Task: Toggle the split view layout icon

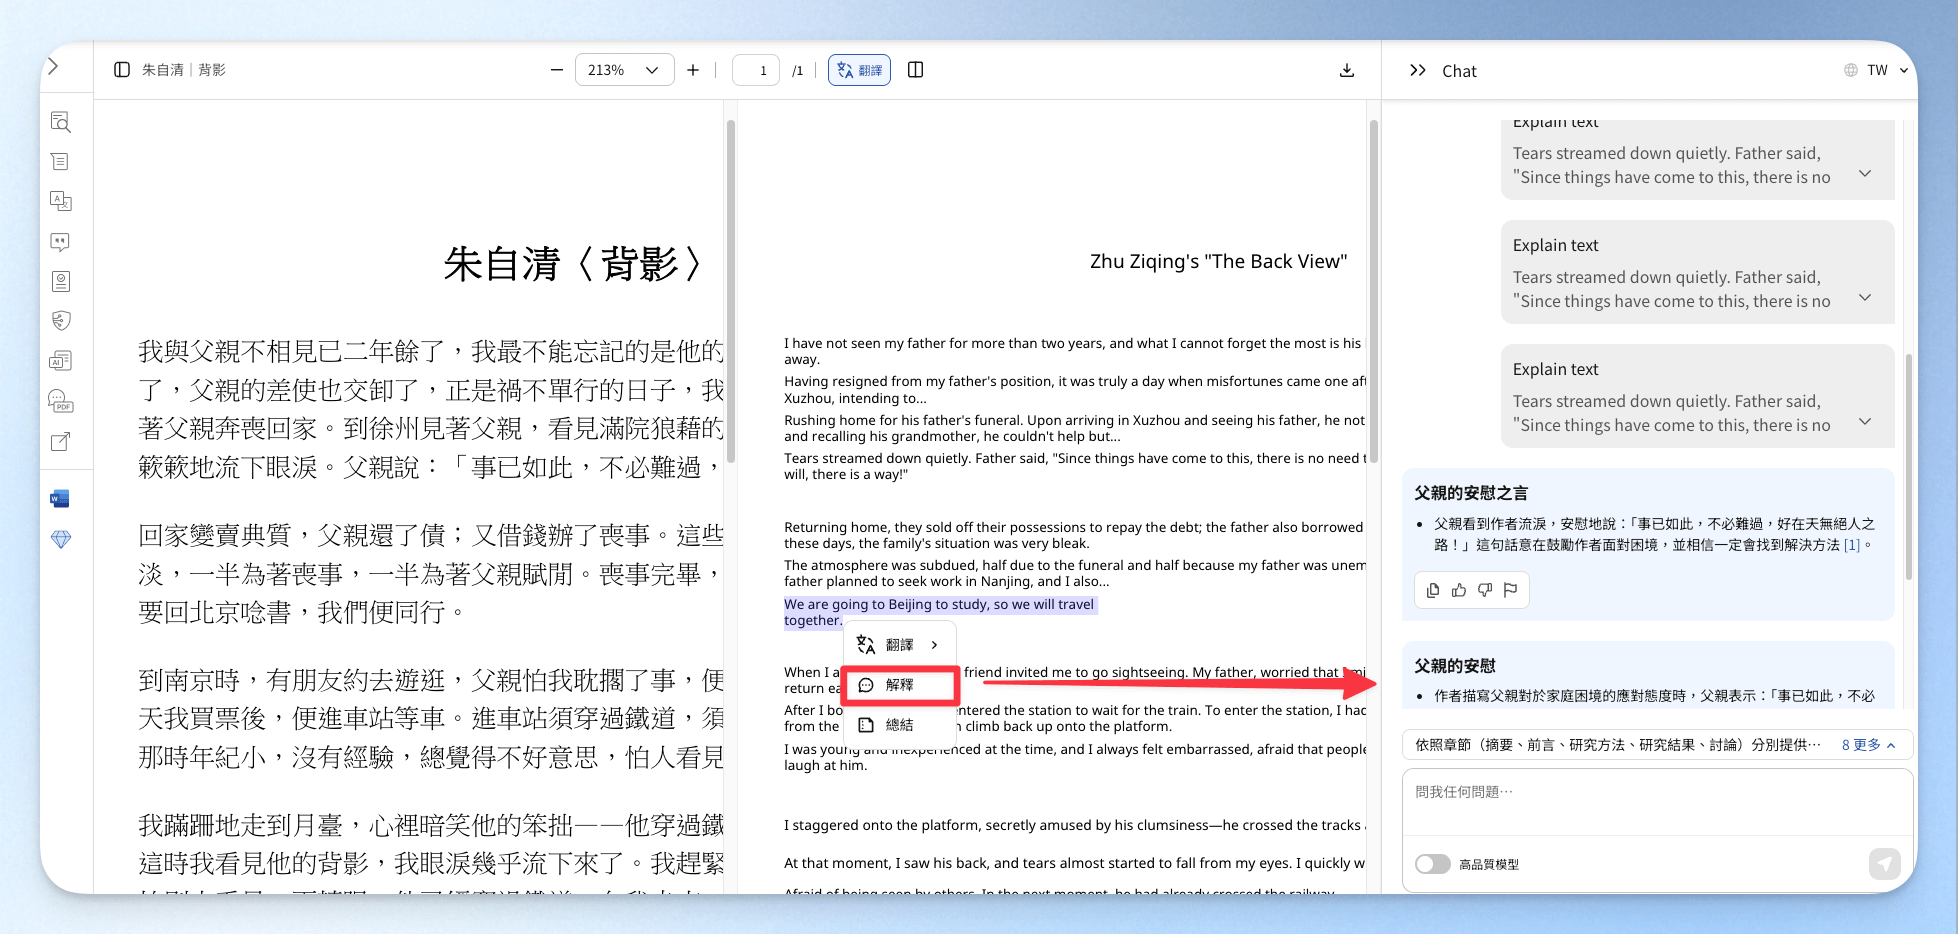Action: pyautogui.click(x=915, y=70)
